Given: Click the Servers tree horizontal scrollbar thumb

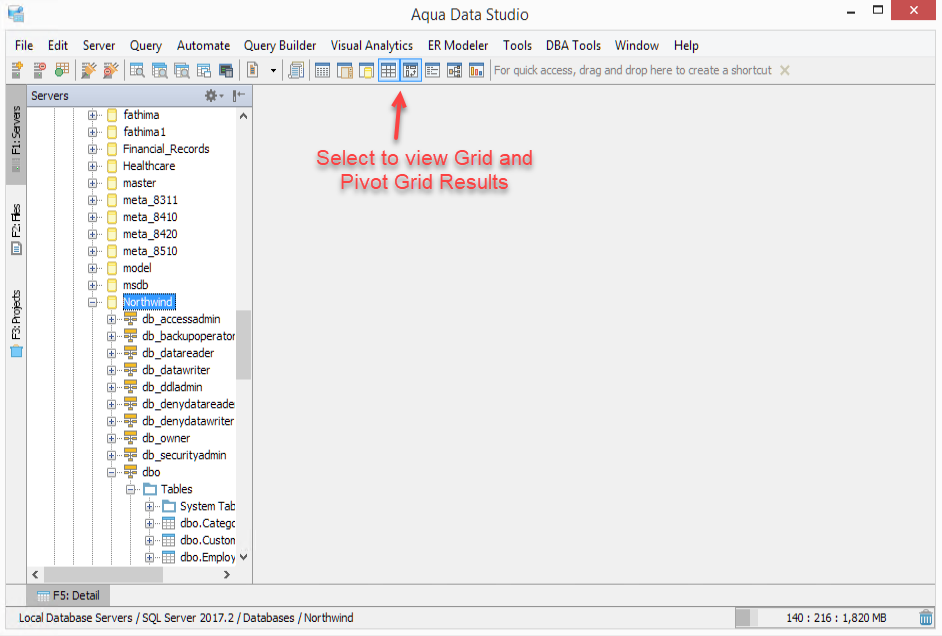Looking at the screenshot, I should 103,575.
